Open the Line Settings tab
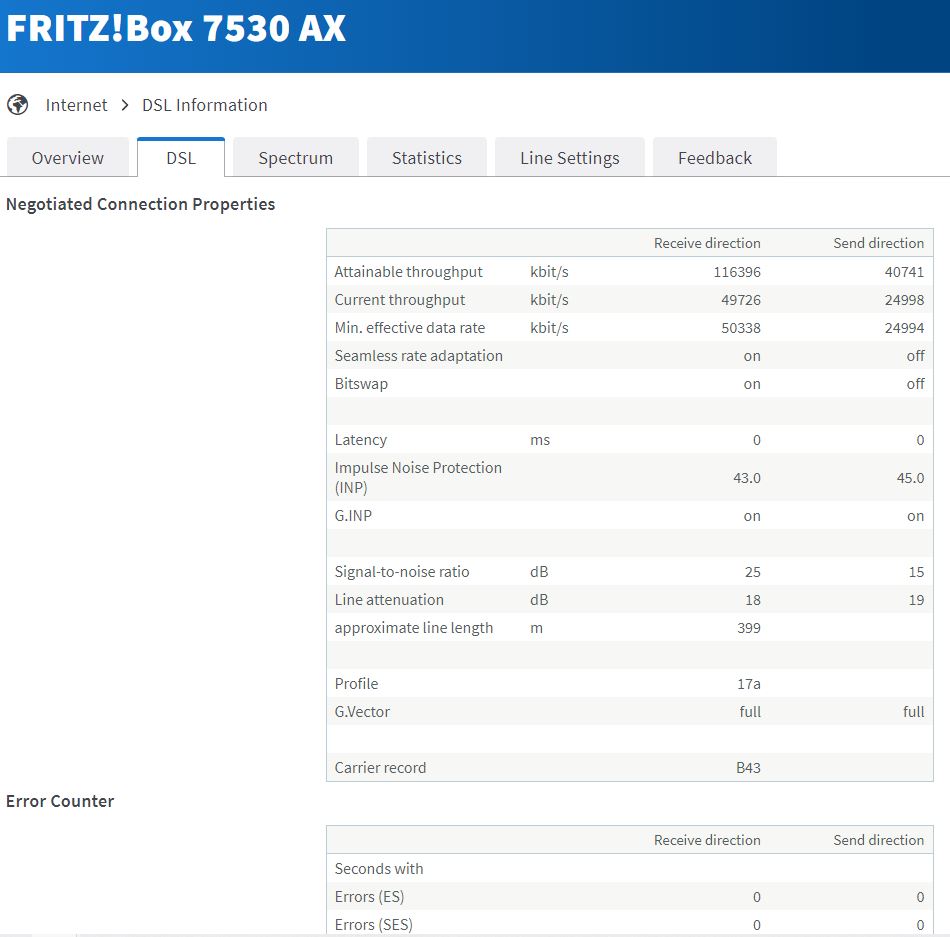This screenshot has width=950, height=937. (569, 158)
